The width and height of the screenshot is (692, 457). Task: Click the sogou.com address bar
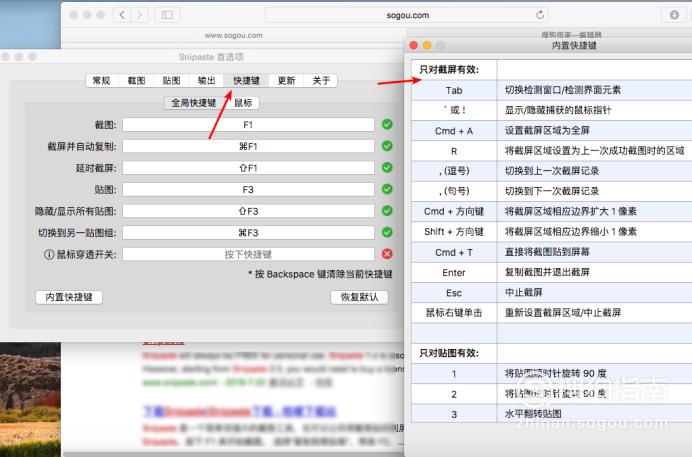click(407, 15)
